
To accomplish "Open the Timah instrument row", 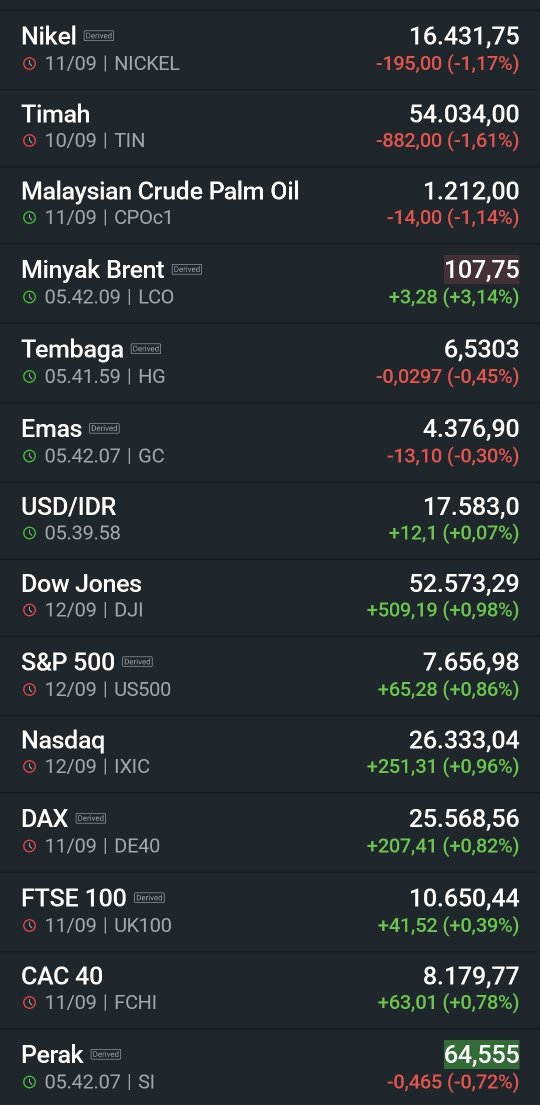I will click(270, 128).
